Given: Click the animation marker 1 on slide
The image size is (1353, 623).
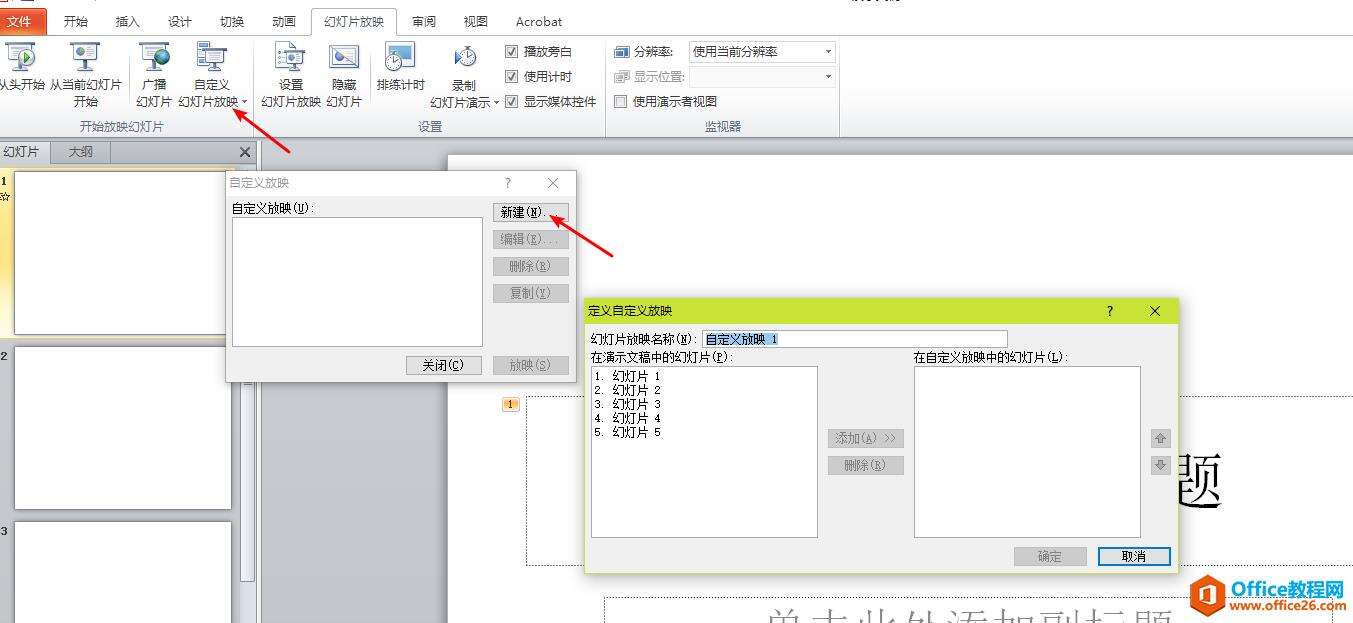Looking at the screenshot, I should point(510,404).
